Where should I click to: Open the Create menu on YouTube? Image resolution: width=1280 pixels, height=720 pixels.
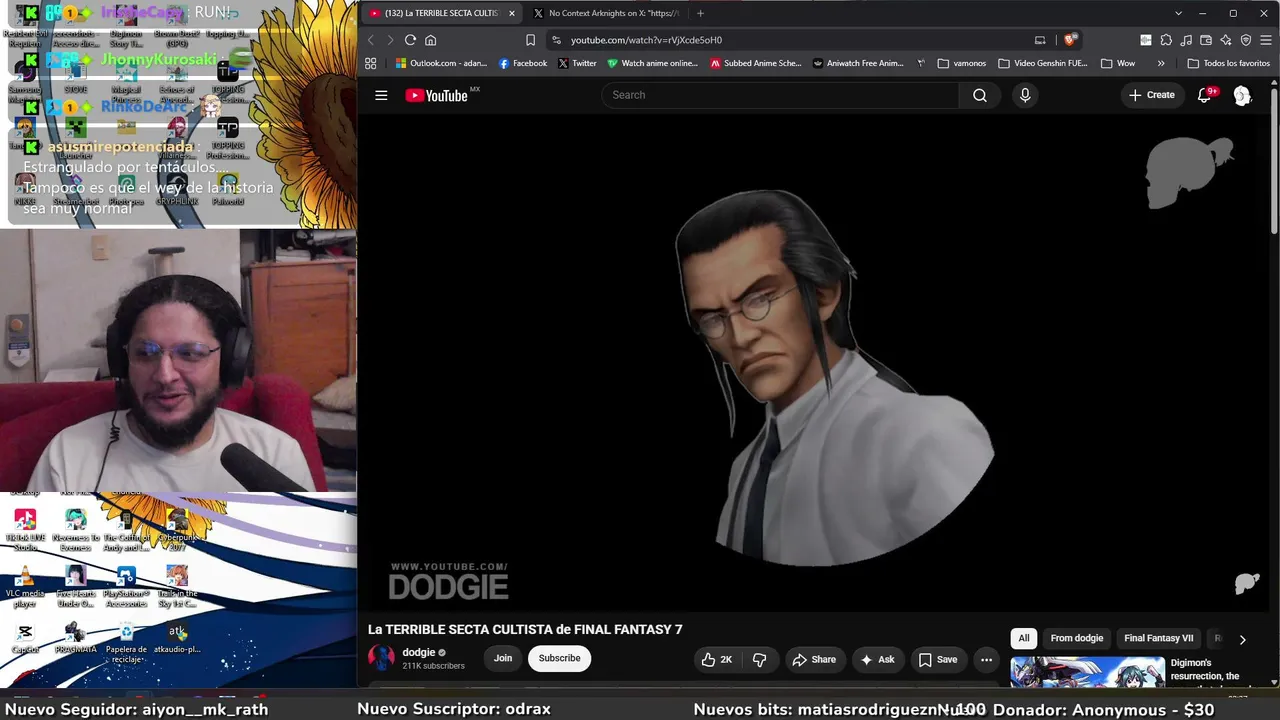1152,95
